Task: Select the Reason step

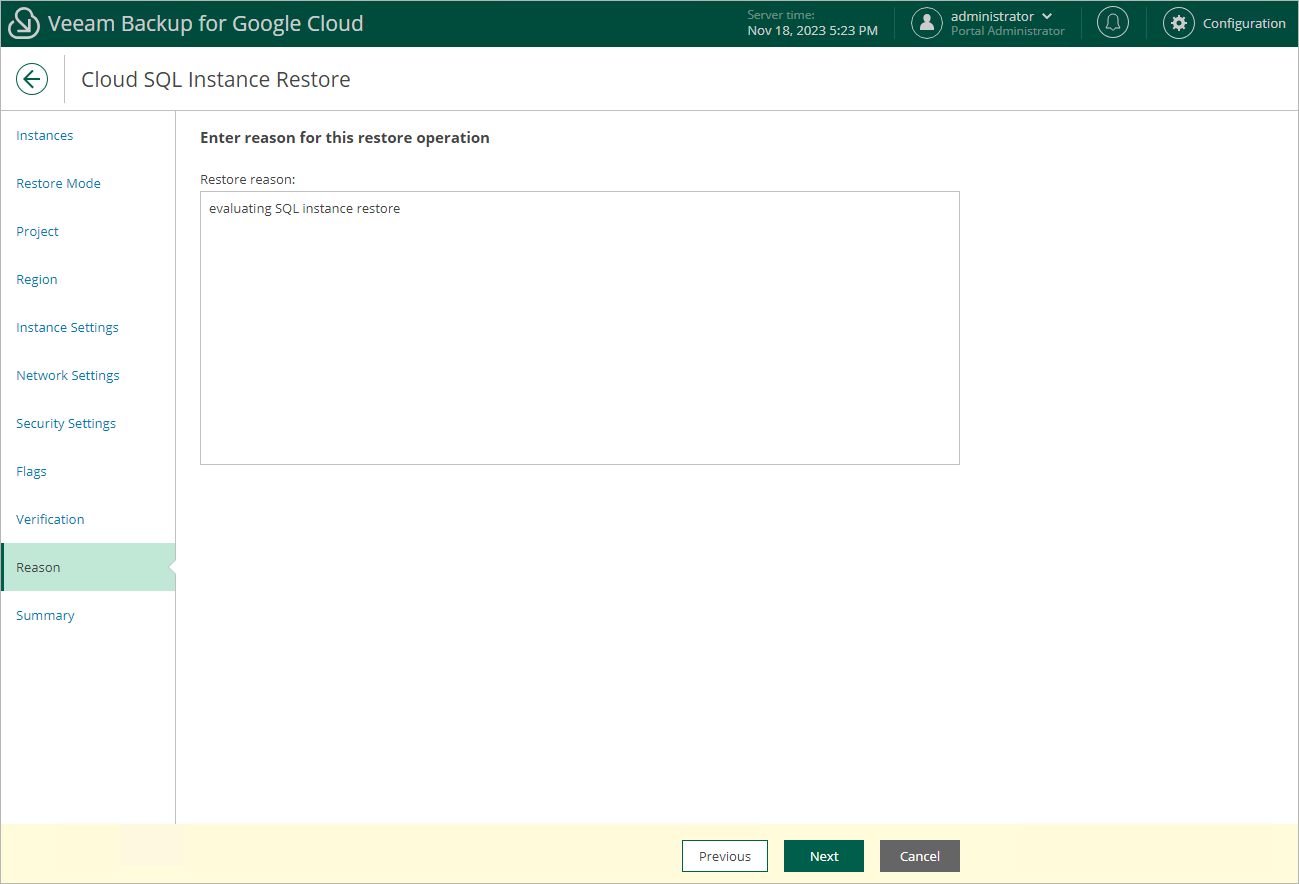Action: [x=88, y=567]
